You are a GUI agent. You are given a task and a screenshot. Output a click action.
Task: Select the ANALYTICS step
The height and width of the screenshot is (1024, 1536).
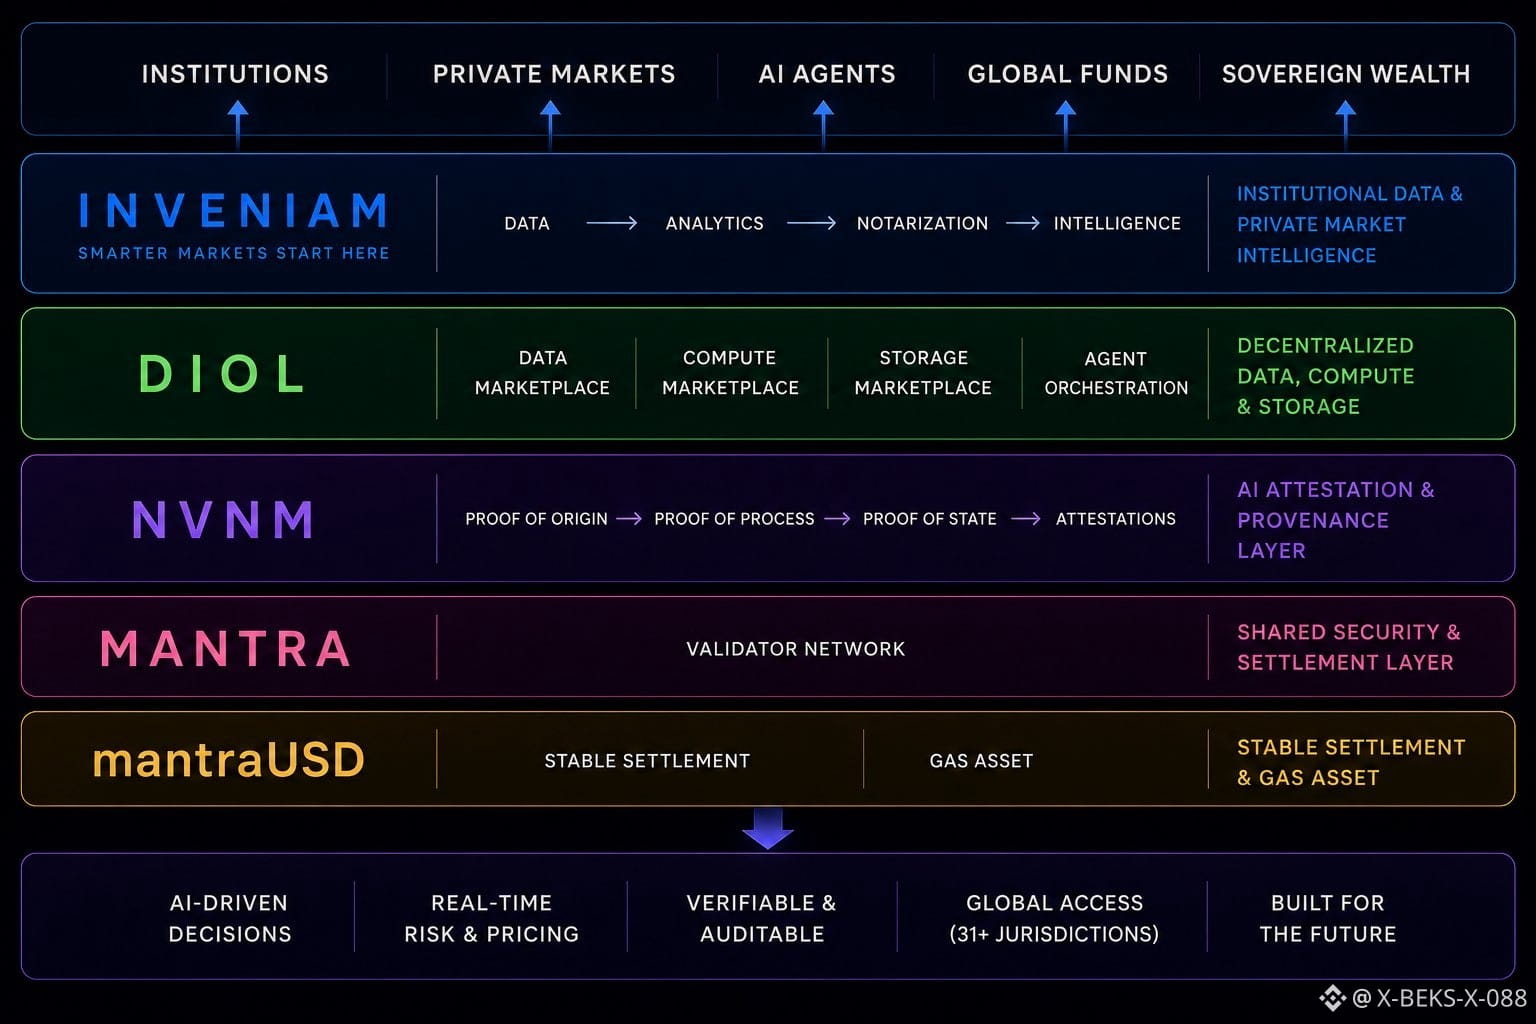[x=715, y=223]
